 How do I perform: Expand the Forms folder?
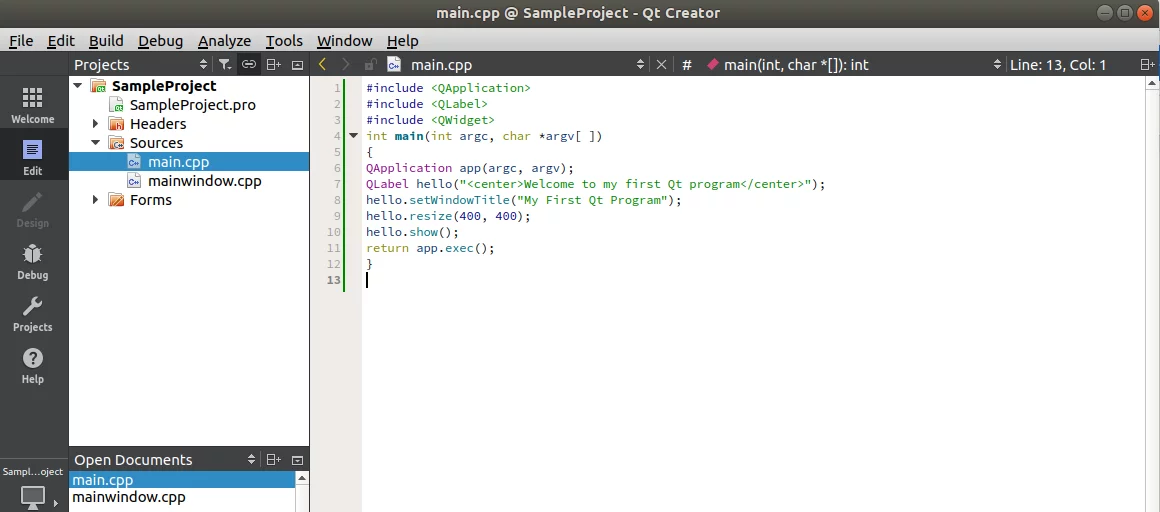[x=95, y=200]
